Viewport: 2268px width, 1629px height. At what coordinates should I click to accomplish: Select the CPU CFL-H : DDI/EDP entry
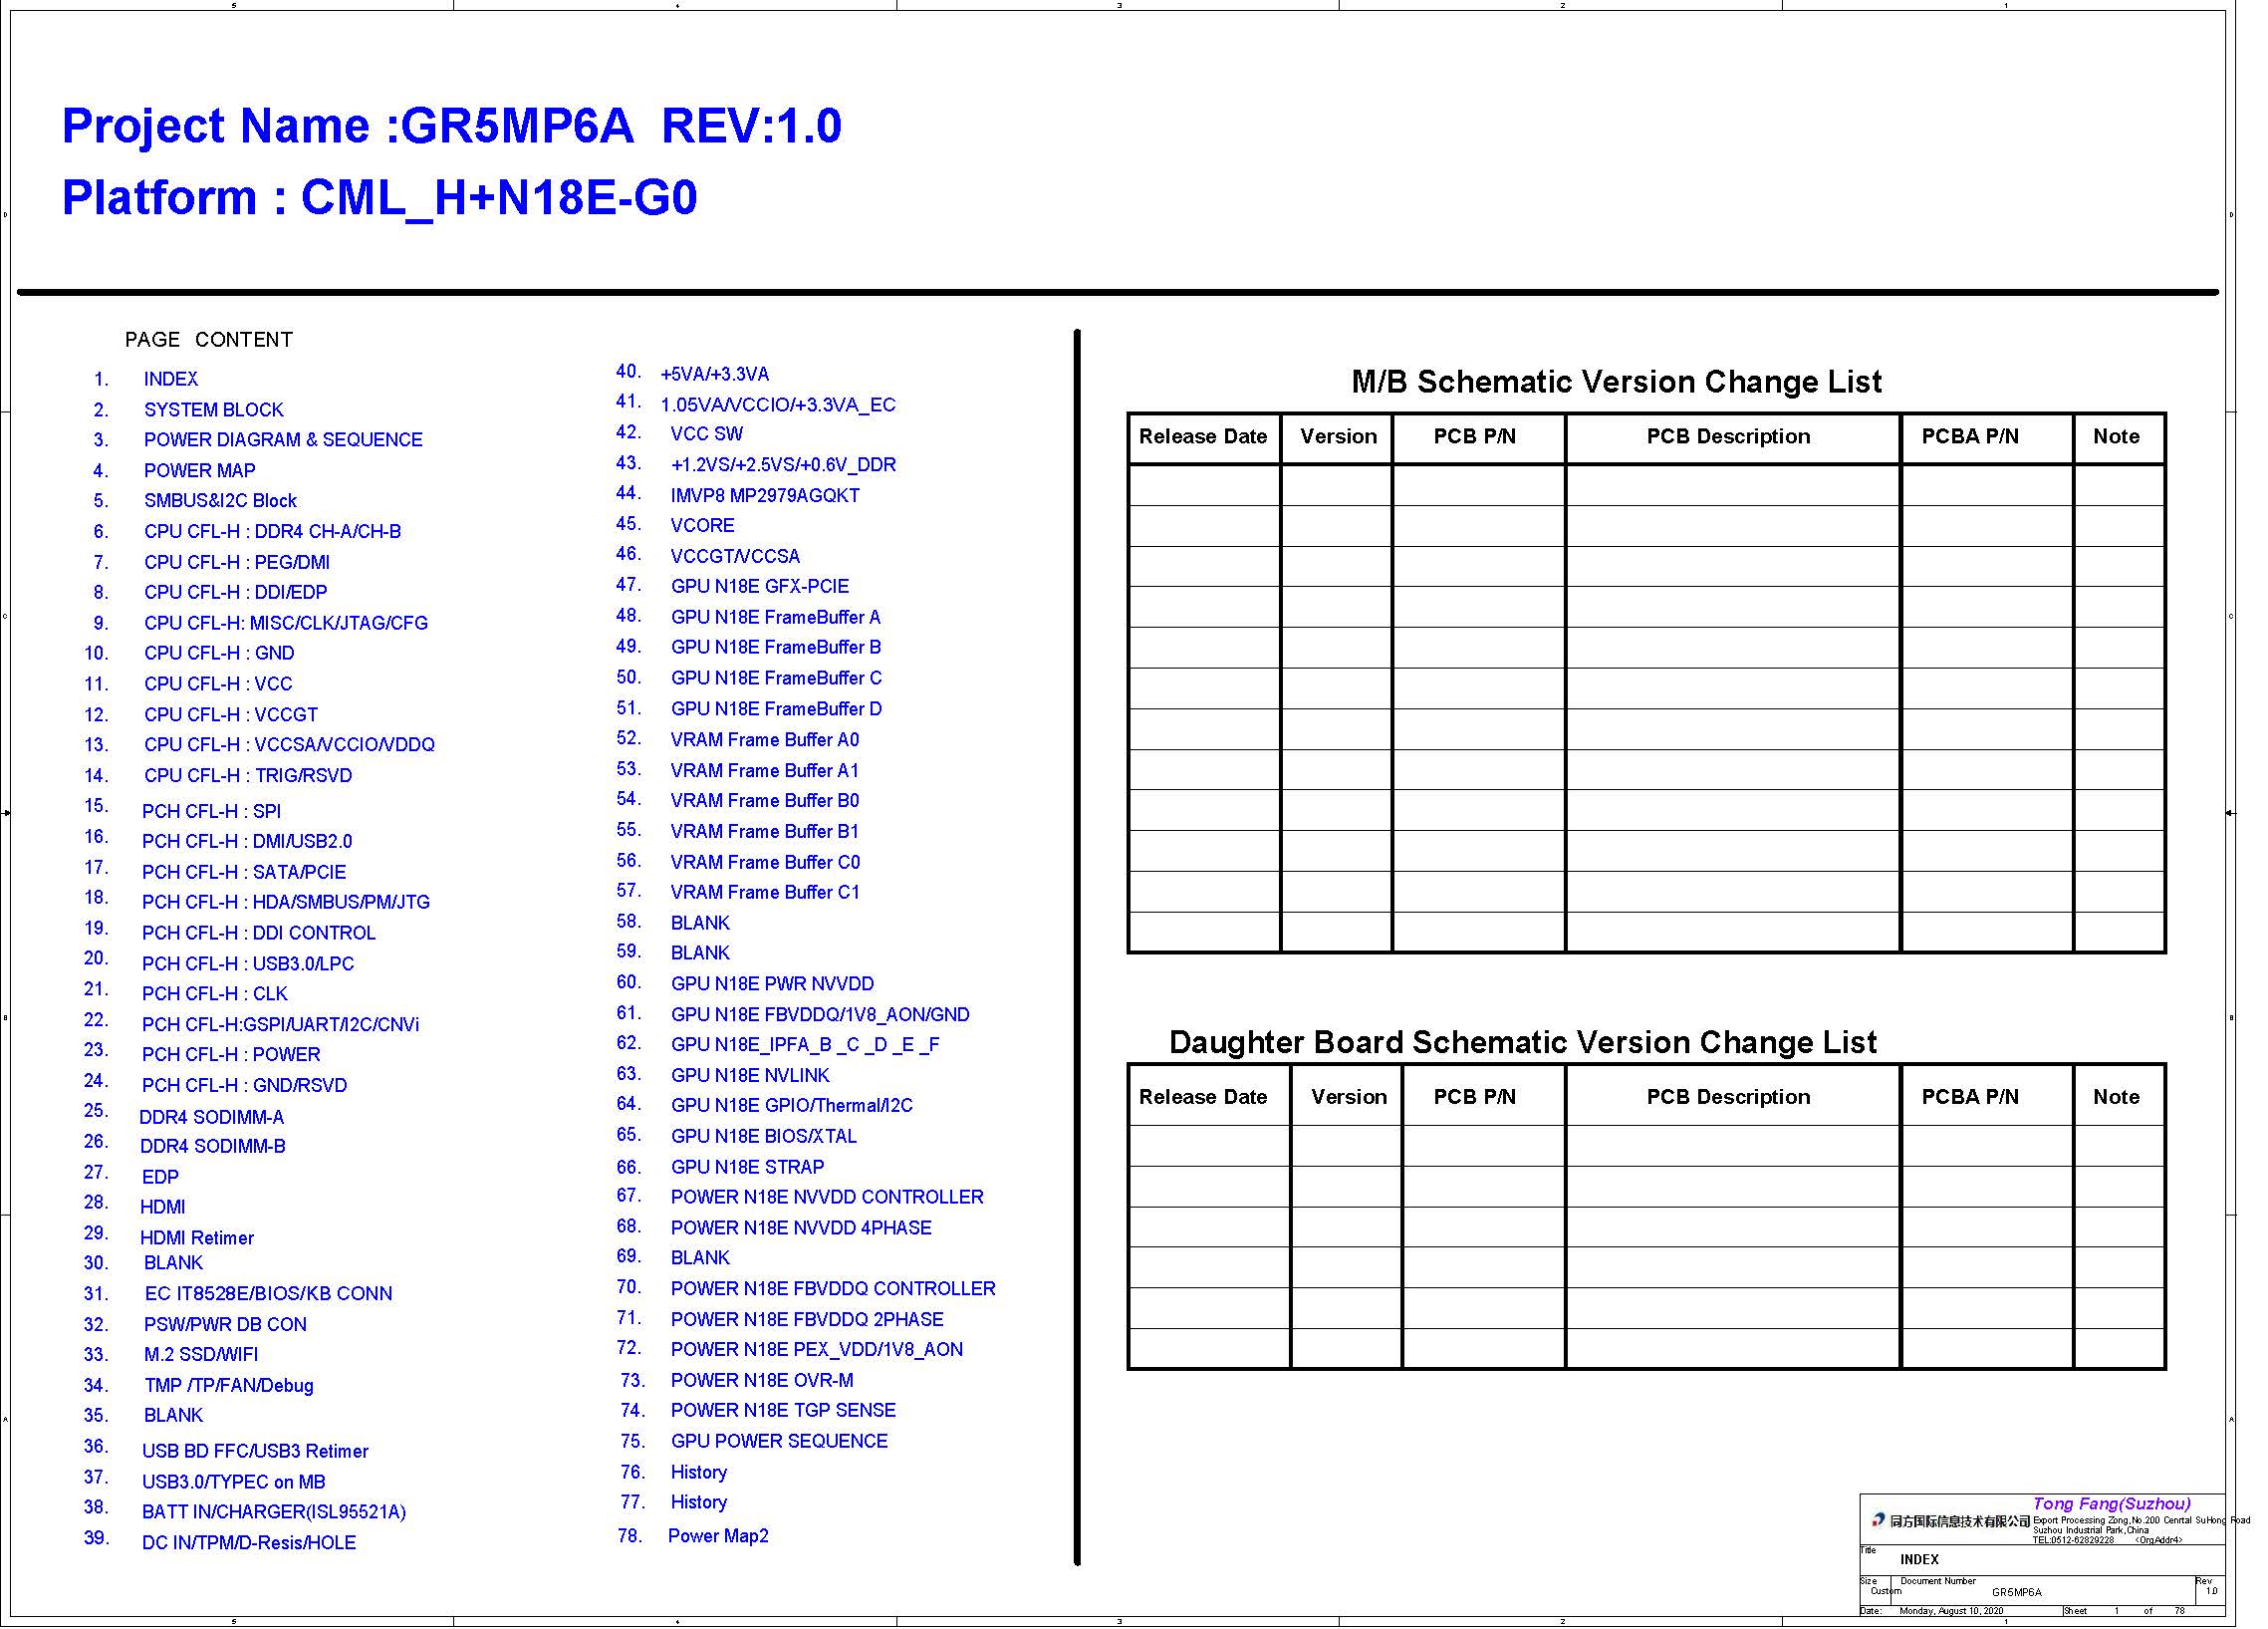tap(236, 594)
